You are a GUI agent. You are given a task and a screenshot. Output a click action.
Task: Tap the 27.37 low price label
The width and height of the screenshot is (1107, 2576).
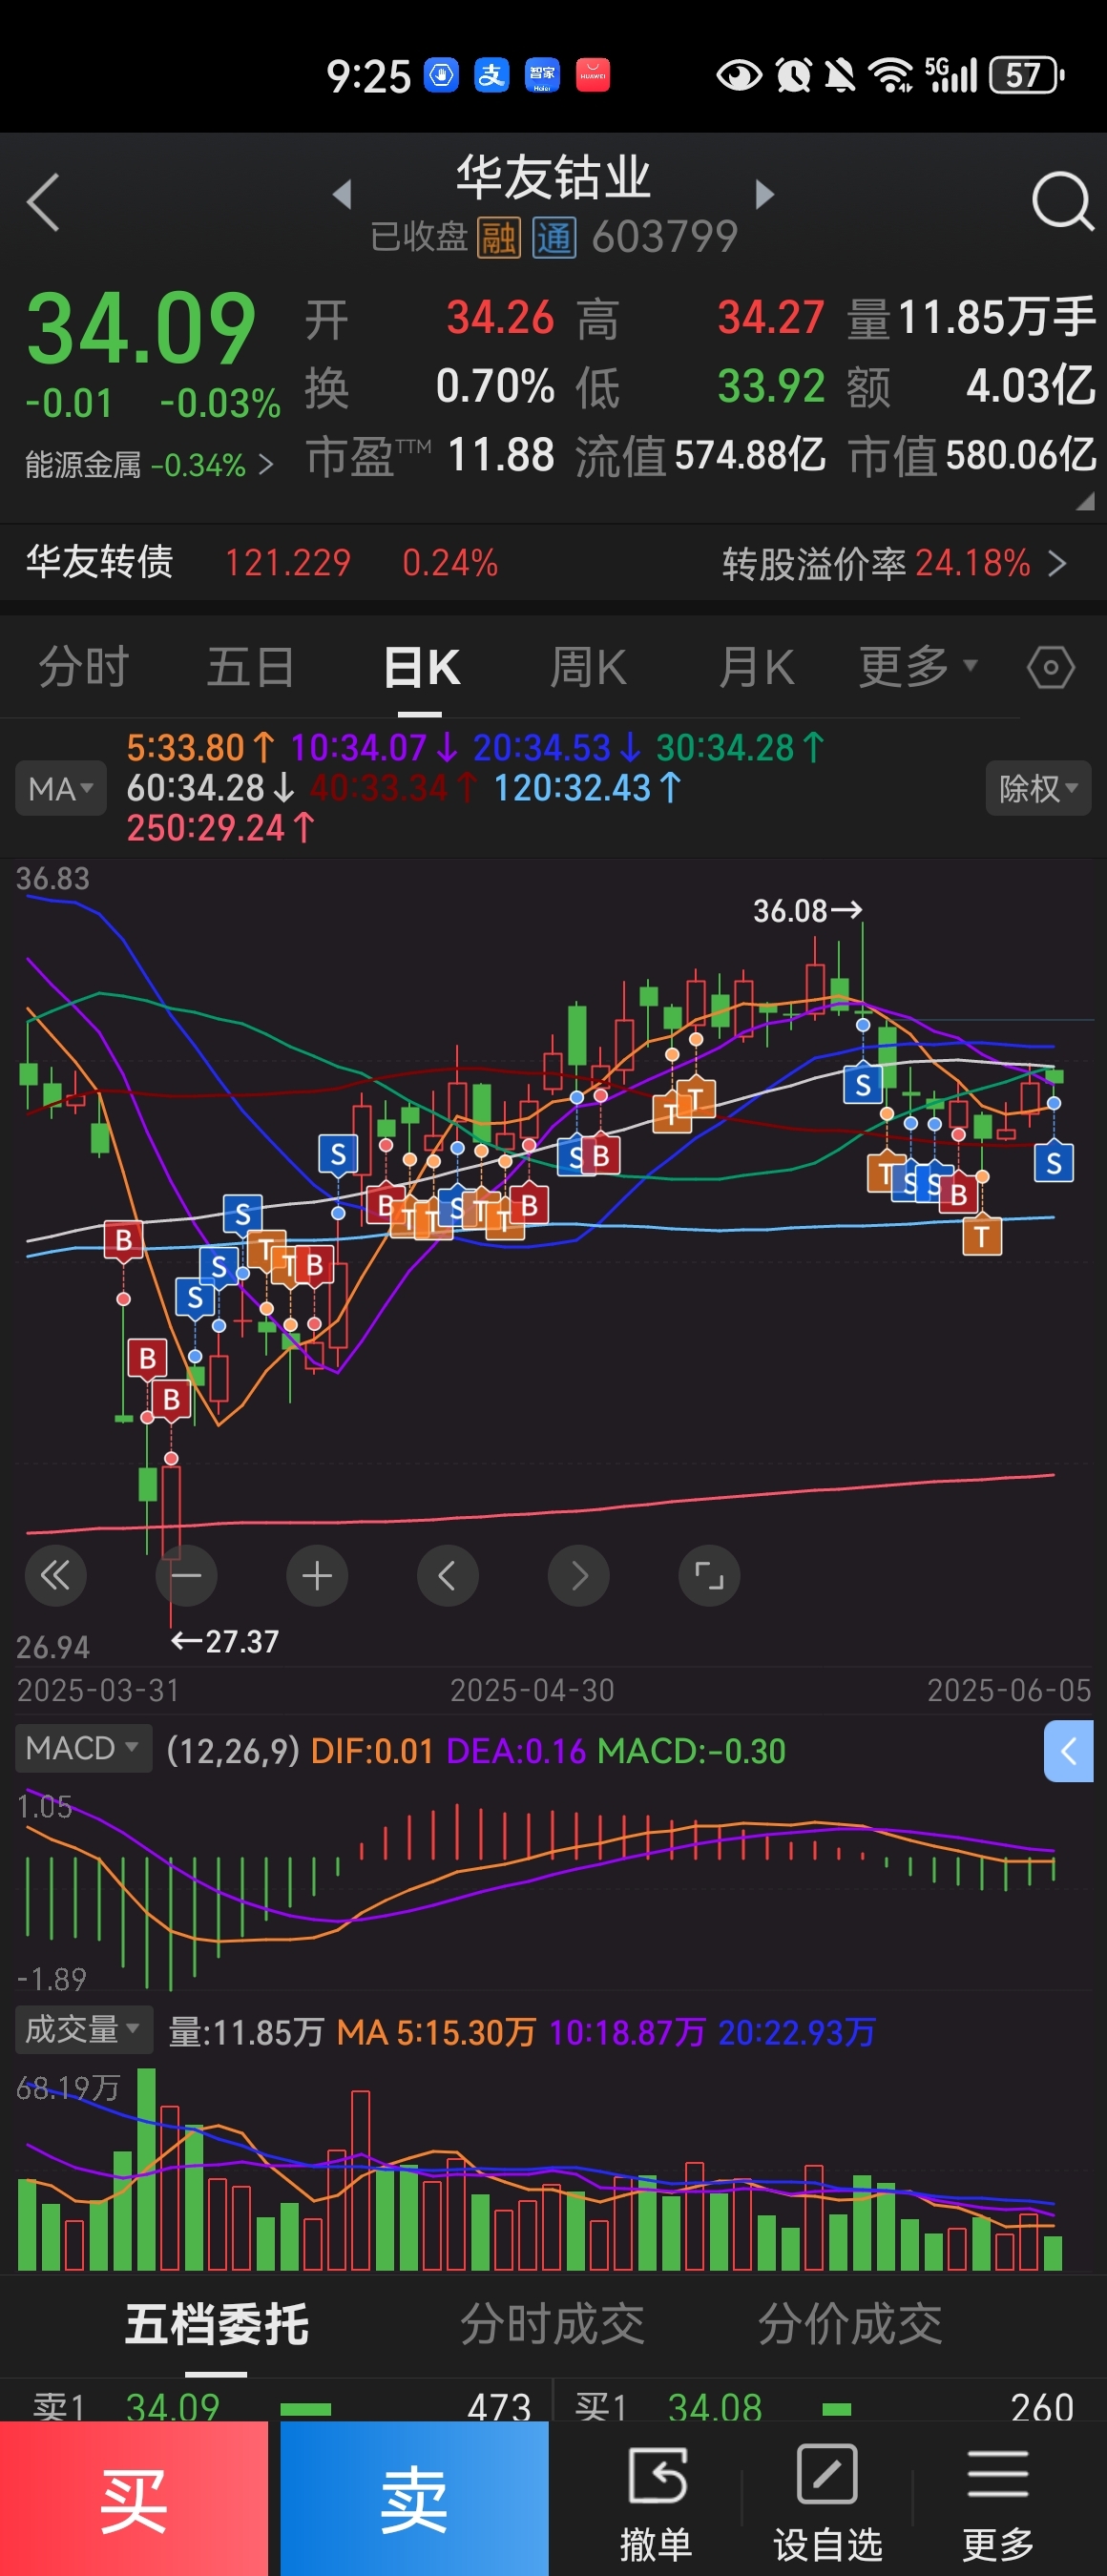click(x=225, y=1641)
